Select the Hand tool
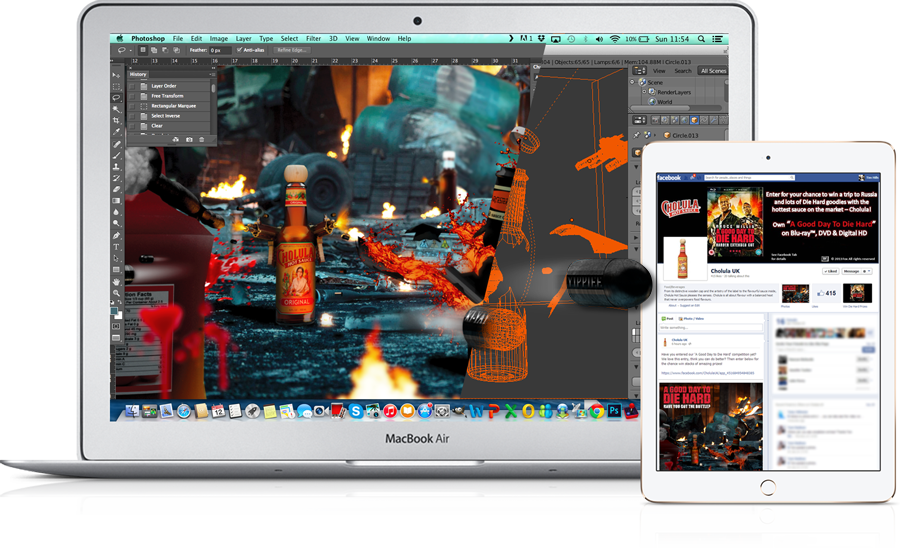The height and width of the screenshot is (548, 900). point(117,282)
